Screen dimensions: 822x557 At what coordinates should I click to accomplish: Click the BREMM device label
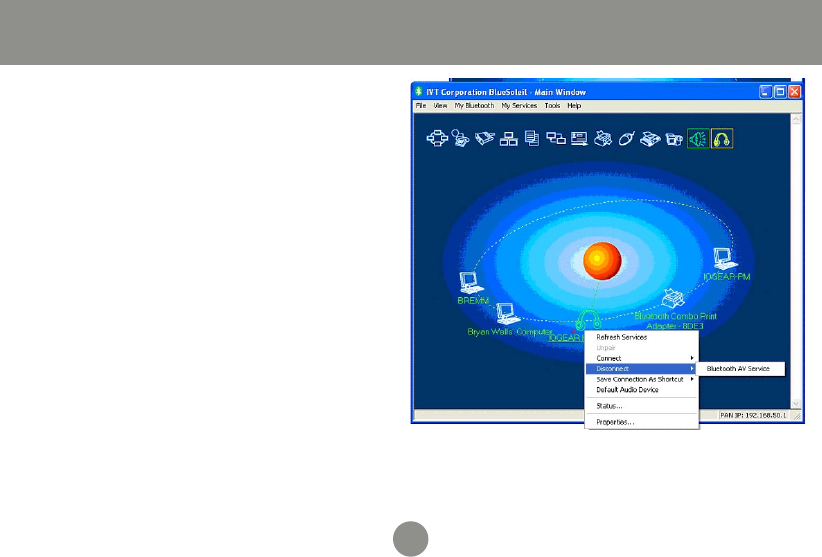pos(473,301)
